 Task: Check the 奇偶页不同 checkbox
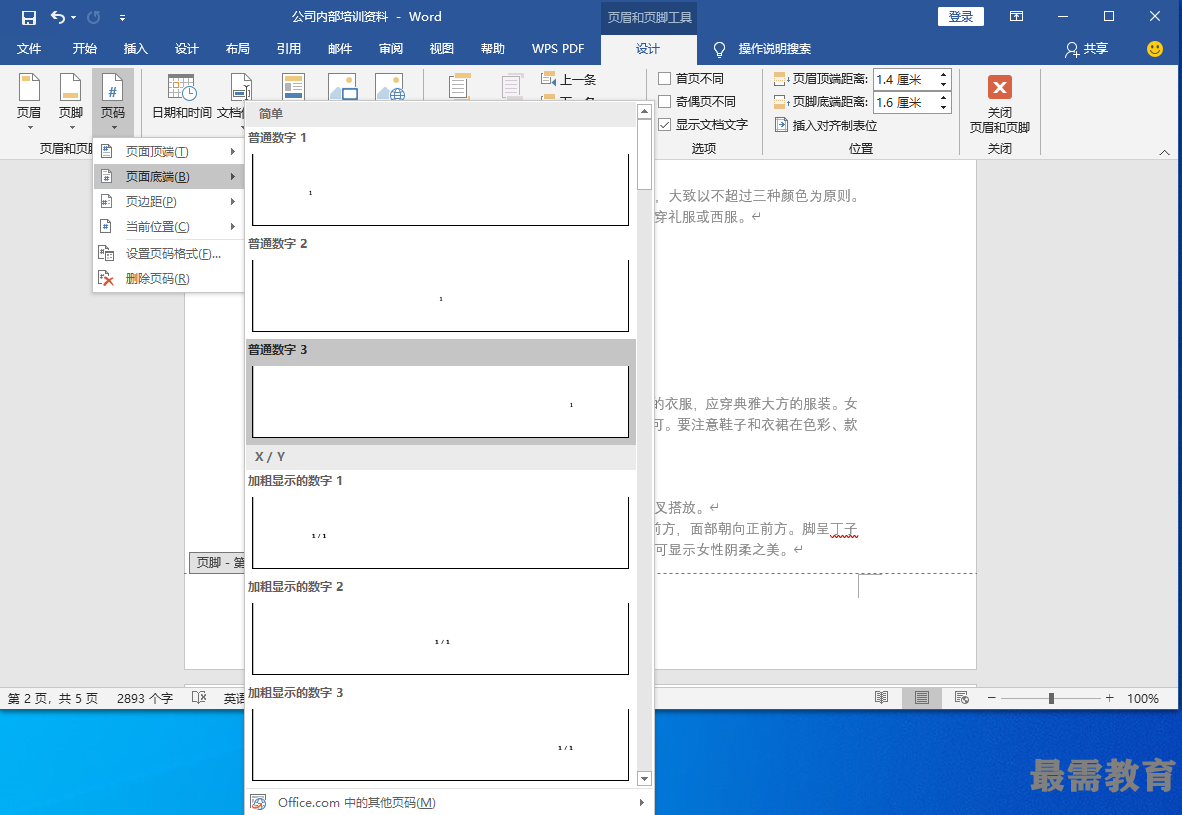pos(664,101)
